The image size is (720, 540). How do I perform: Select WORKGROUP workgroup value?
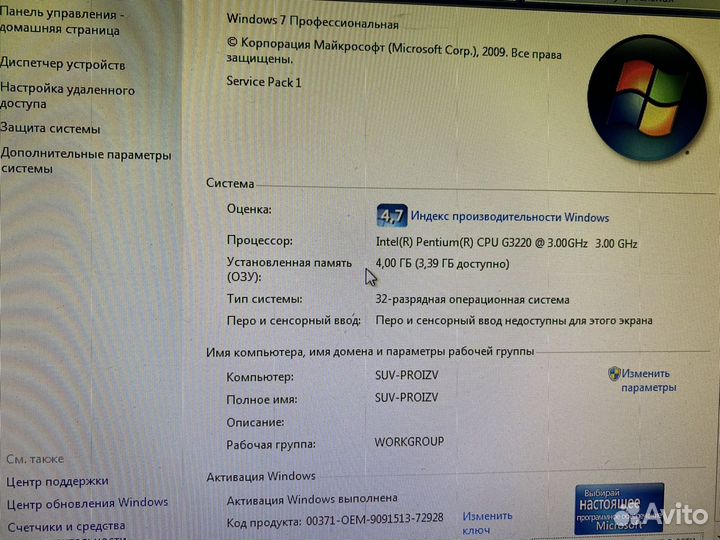409,441
